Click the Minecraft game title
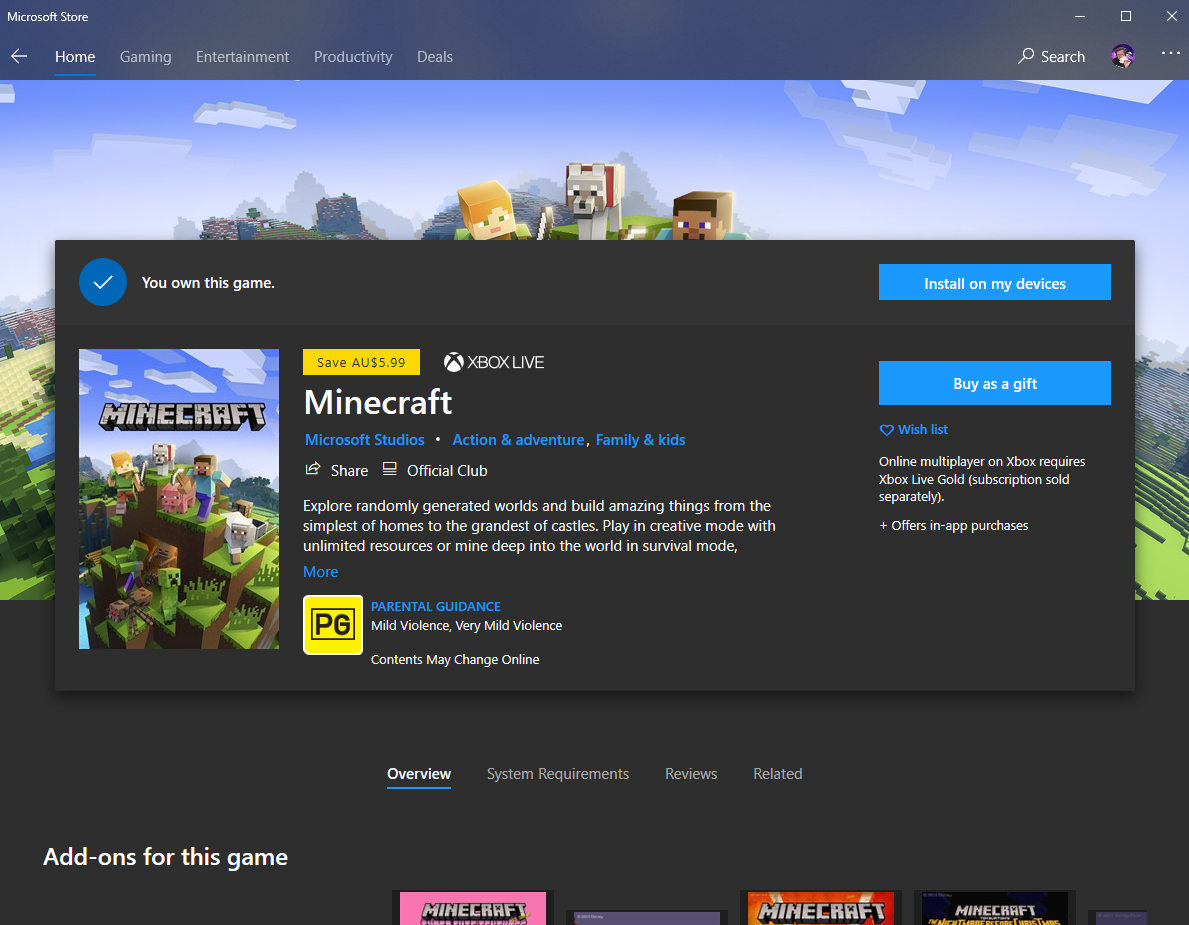 [x=378, y=403]
